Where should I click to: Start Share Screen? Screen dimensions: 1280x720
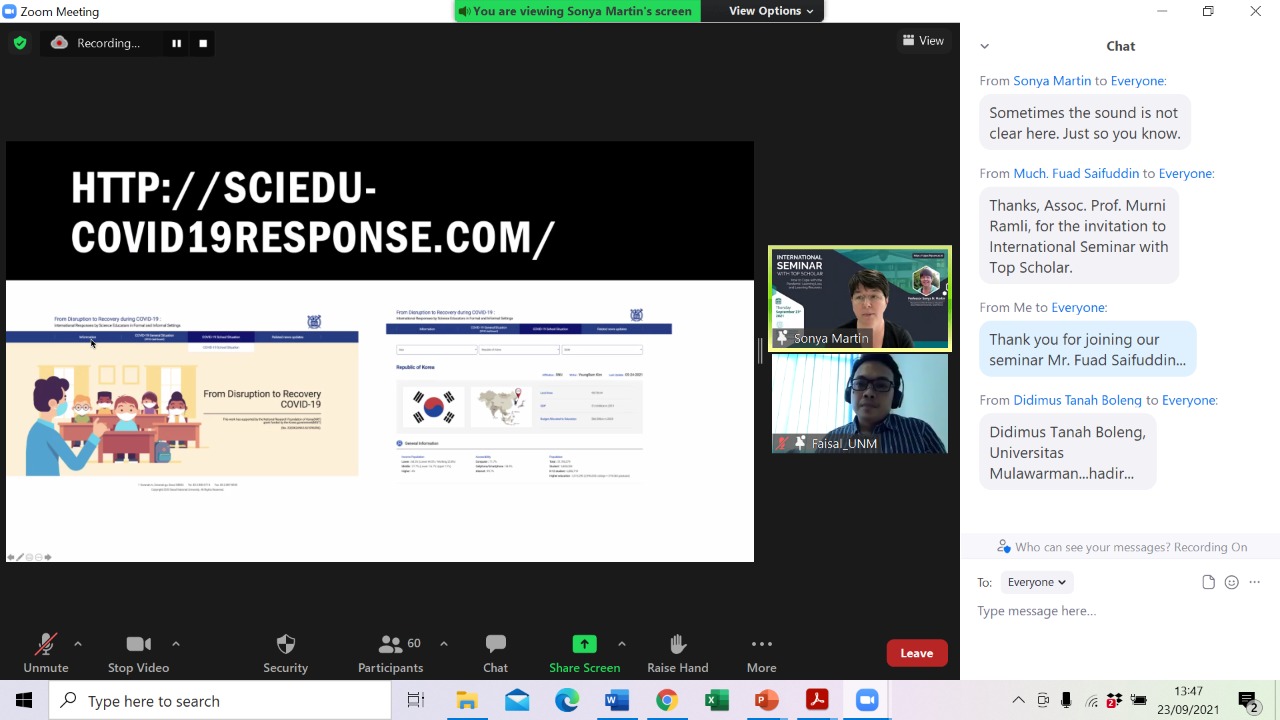[584, 653]
